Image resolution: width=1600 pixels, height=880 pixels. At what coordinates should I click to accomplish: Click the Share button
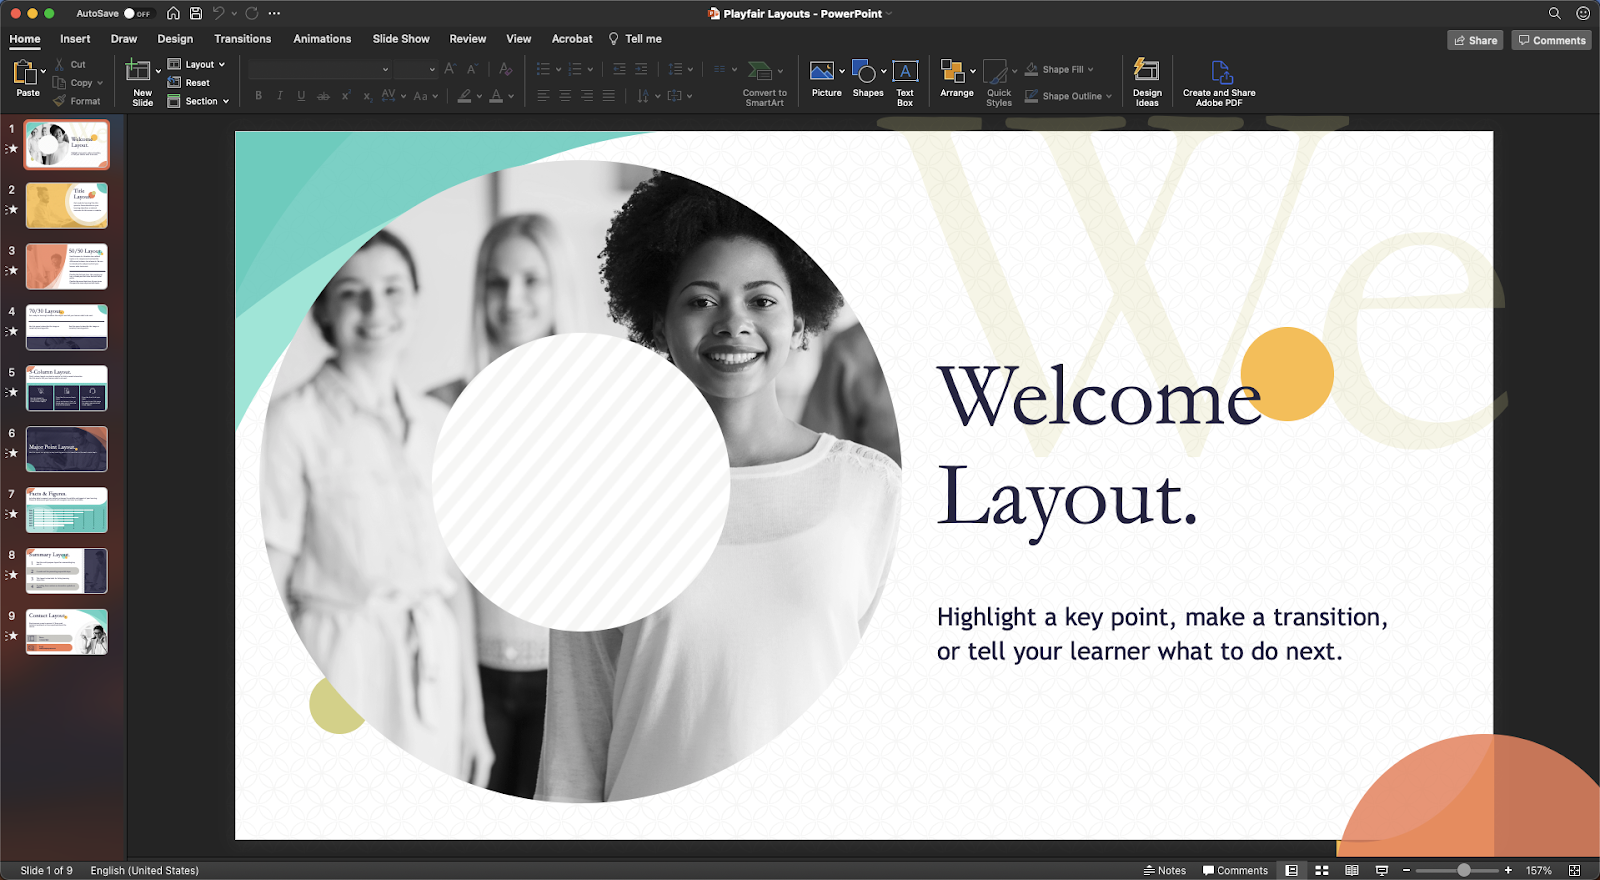point(1475,40)
